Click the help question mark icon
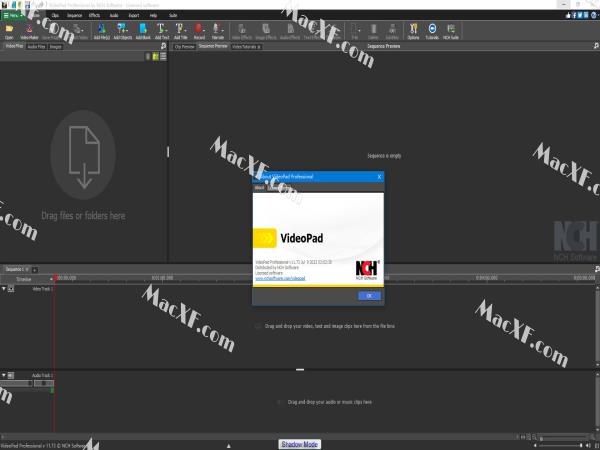 tap(594, 15)
